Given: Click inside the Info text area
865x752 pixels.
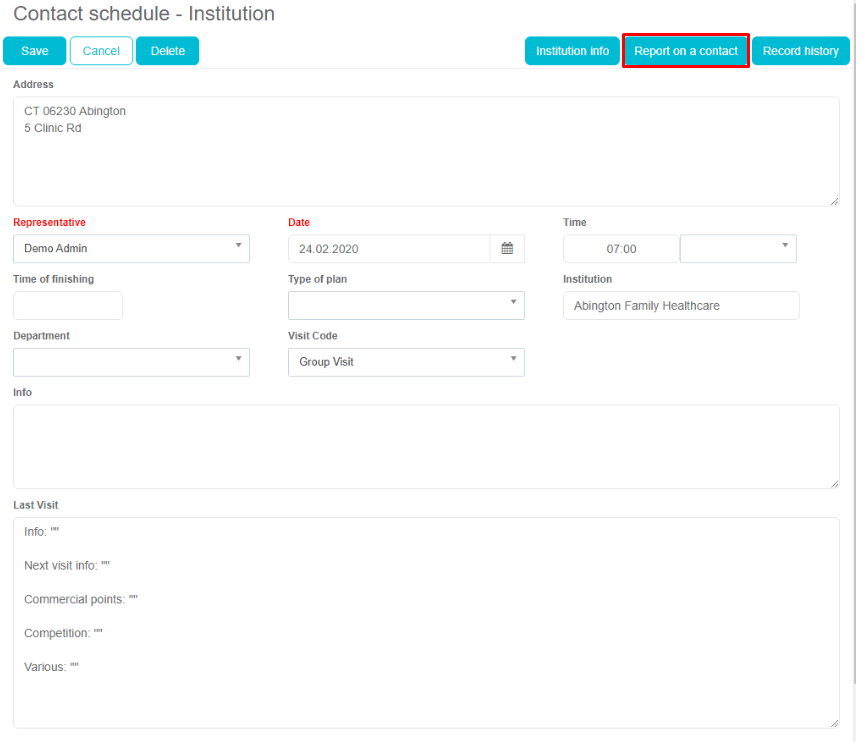Looking at the screenshot, I should (426, 447).
